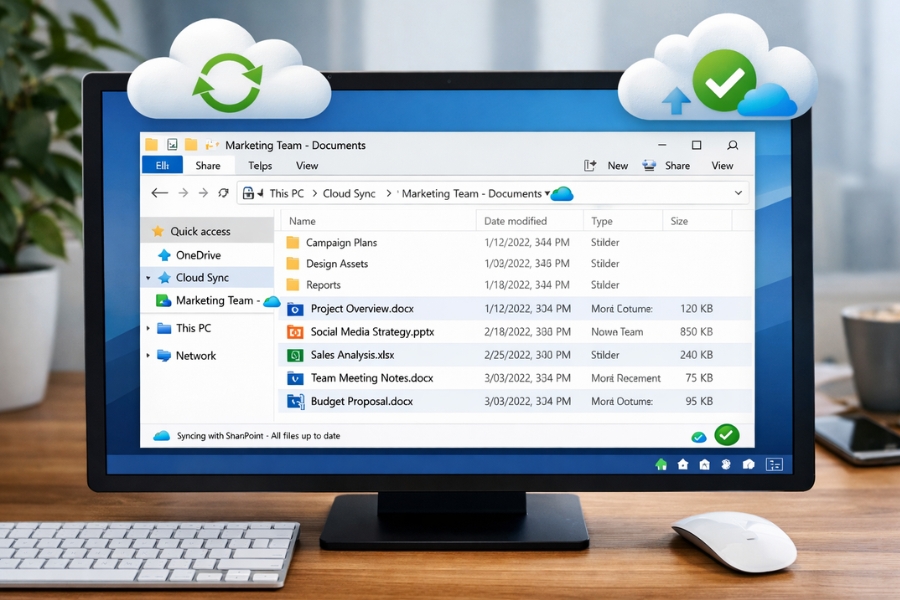900x600 pixels.
Task: Click the Excel icon for Sales Analysis.xlsx
Action: (x=295, y=355)
